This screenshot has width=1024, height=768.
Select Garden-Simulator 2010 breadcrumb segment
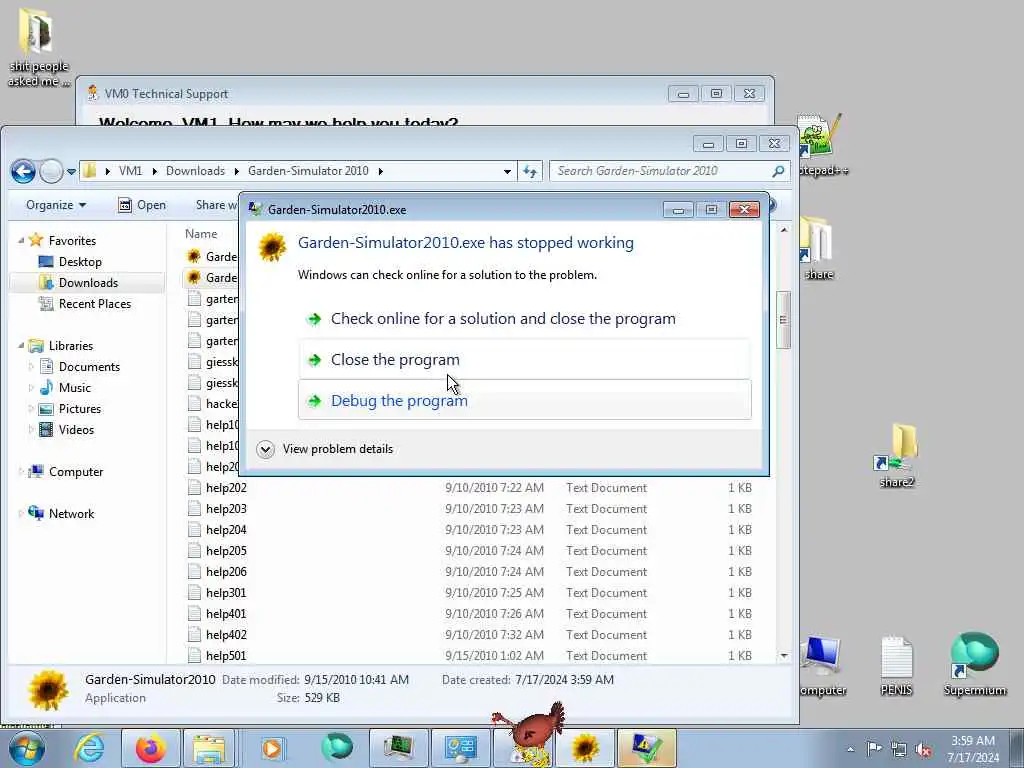click(x=308, y=171)
